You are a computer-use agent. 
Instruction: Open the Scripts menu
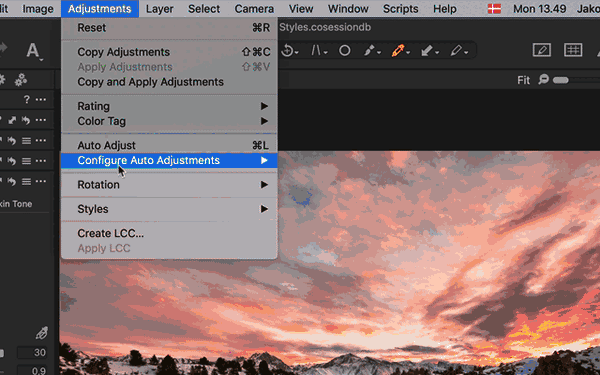click(401, 8)
